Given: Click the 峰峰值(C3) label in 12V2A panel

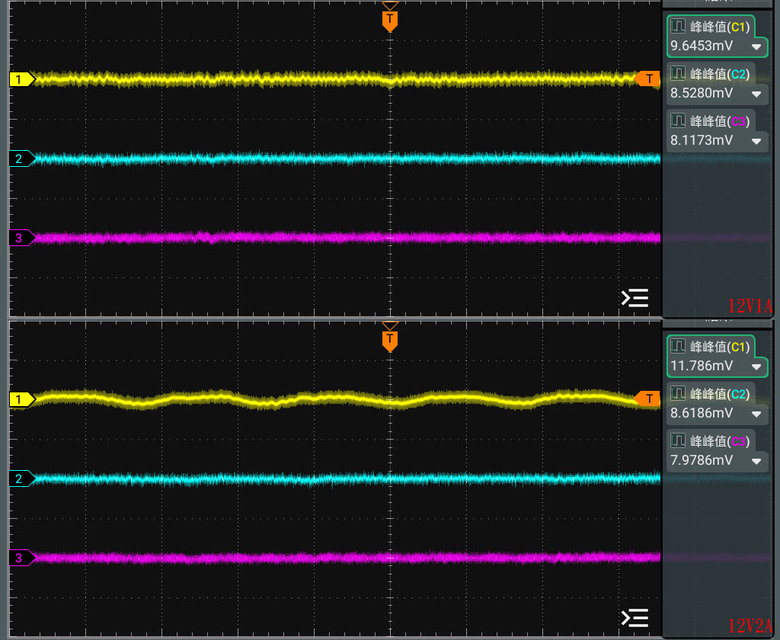Looking at the screenshot, I should 720,441.
